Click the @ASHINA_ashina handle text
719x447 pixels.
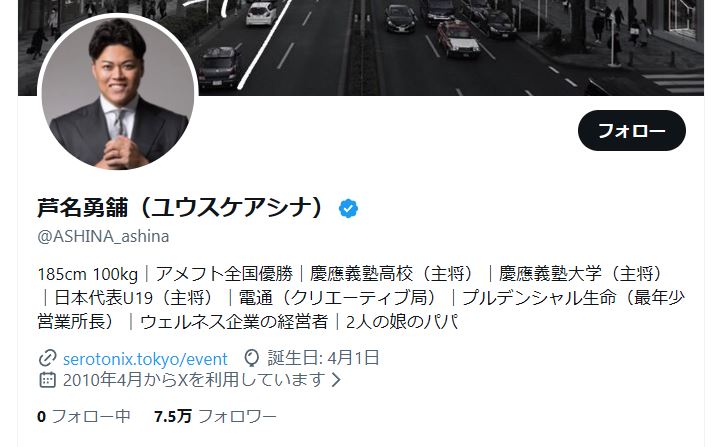pyautogui.click(x=103, y=237)
